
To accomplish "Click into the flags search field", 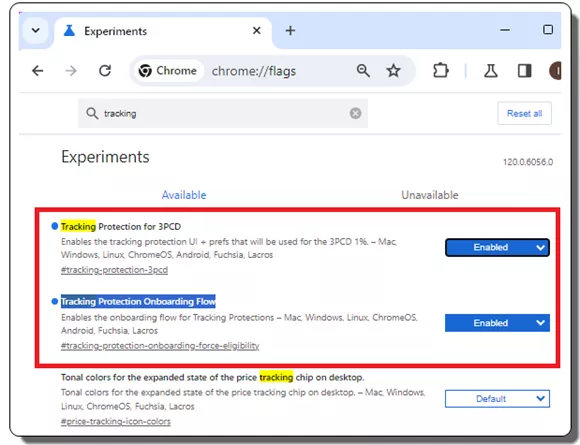I will point(223,113).
